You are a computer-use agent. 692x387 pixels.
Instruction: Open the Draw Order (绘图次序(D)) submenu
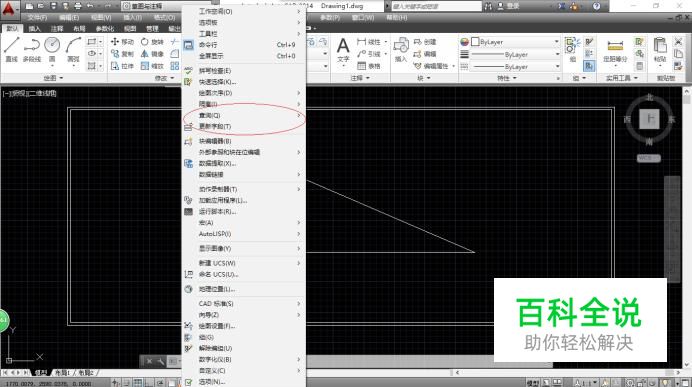pos(244,93)
